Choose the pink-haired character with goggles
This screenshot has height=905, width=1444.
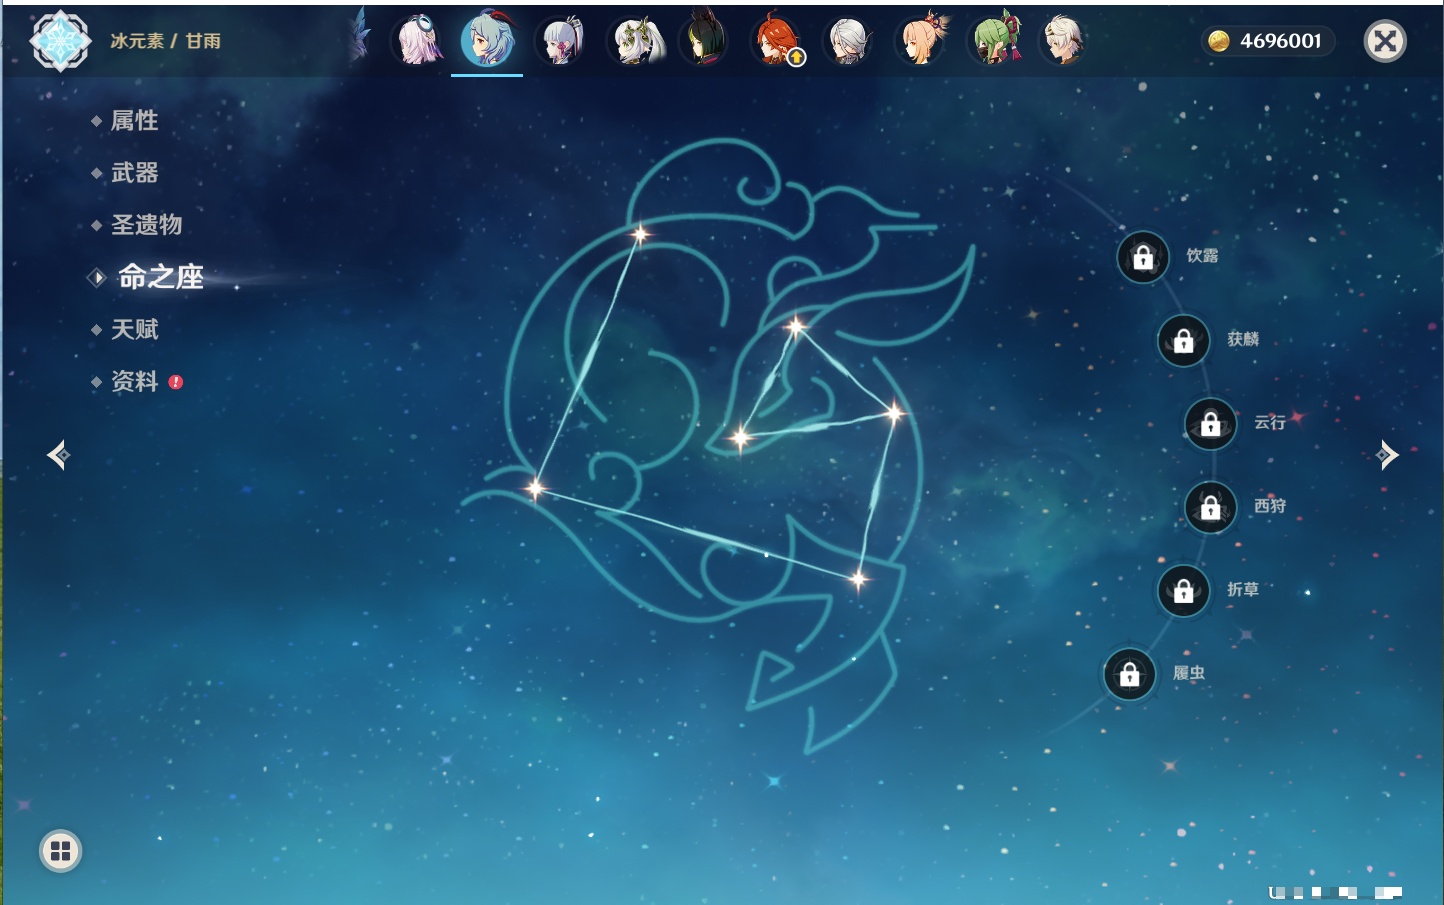coord(417,42)
